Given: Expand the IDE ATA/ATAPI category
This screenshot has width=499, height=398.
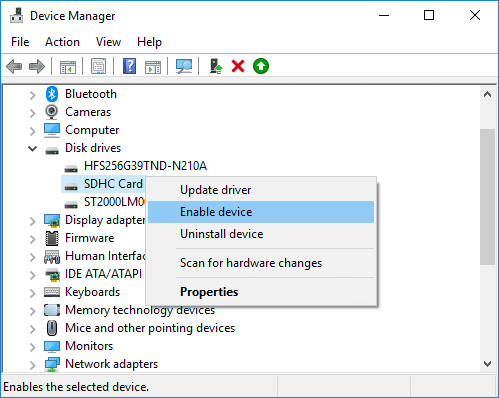Looking at the screenshot, I should click(32, 275).
